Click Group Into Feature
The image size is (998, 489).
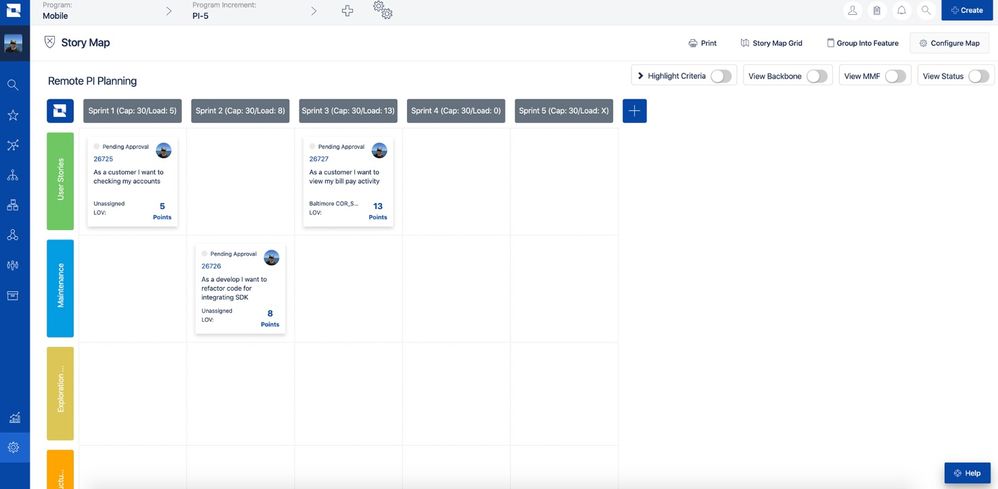point(862,43)
